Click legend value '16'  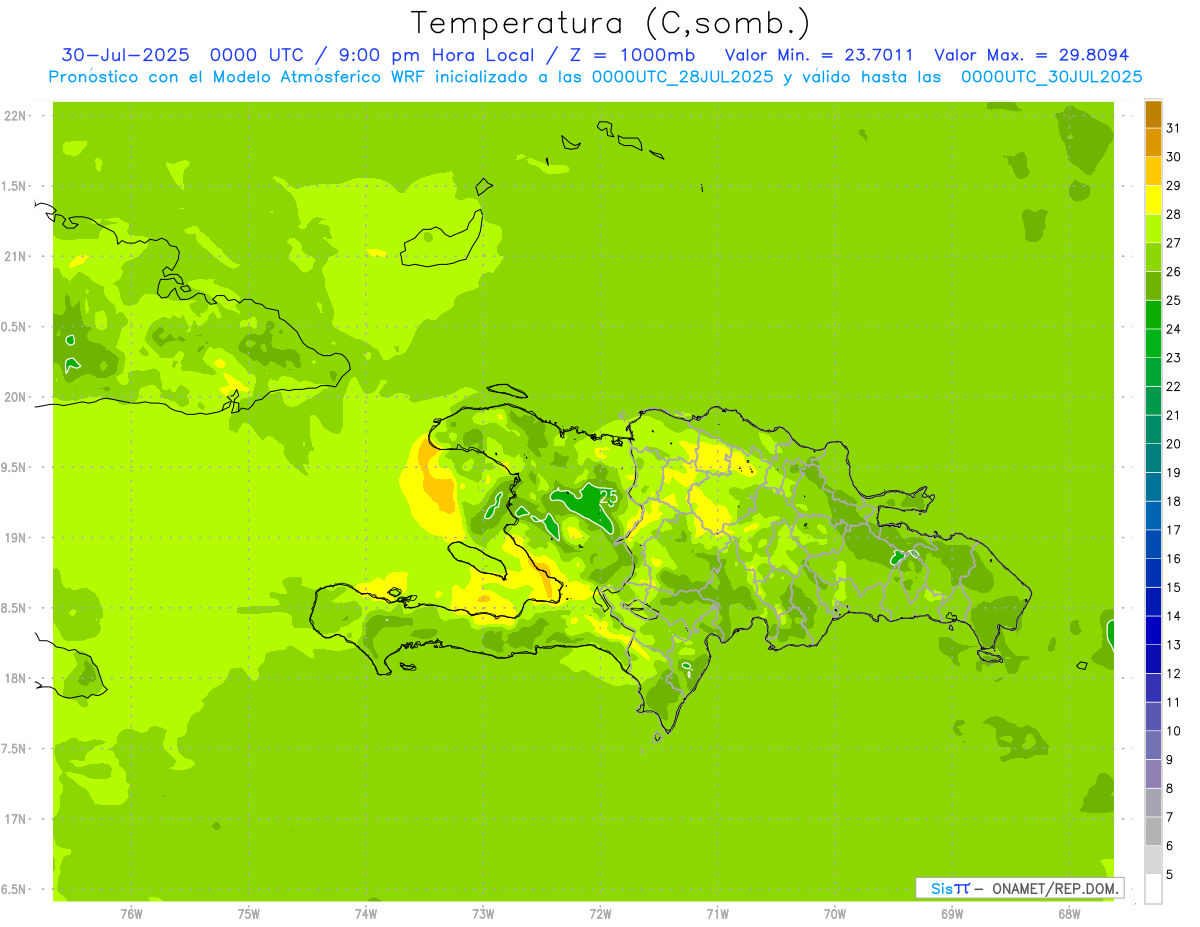pyautogui.click(x=1173, y=559)
